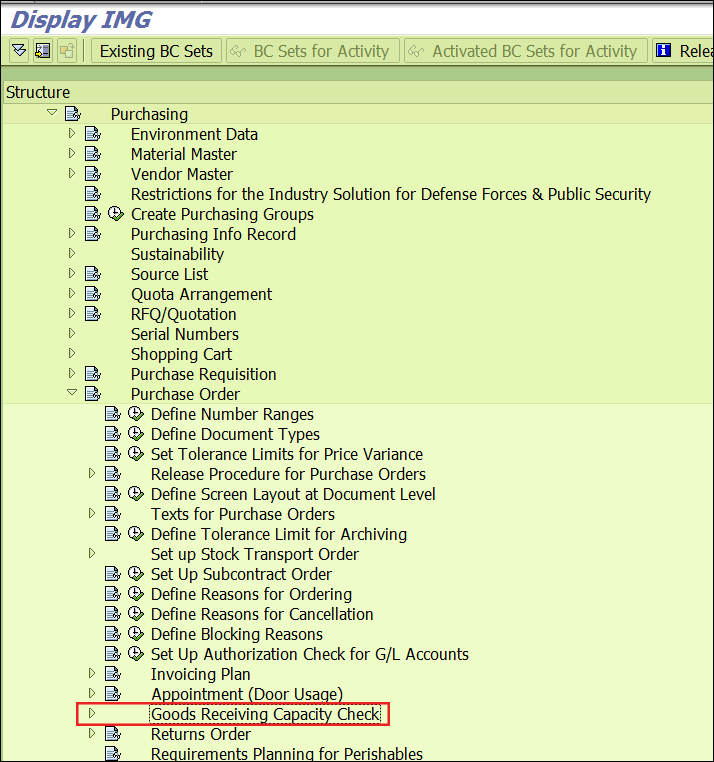Image resolution: width=714 pixels, height=762 pixels.
Task: Select the Purchasing Info Record label
Action: [213, 234]
